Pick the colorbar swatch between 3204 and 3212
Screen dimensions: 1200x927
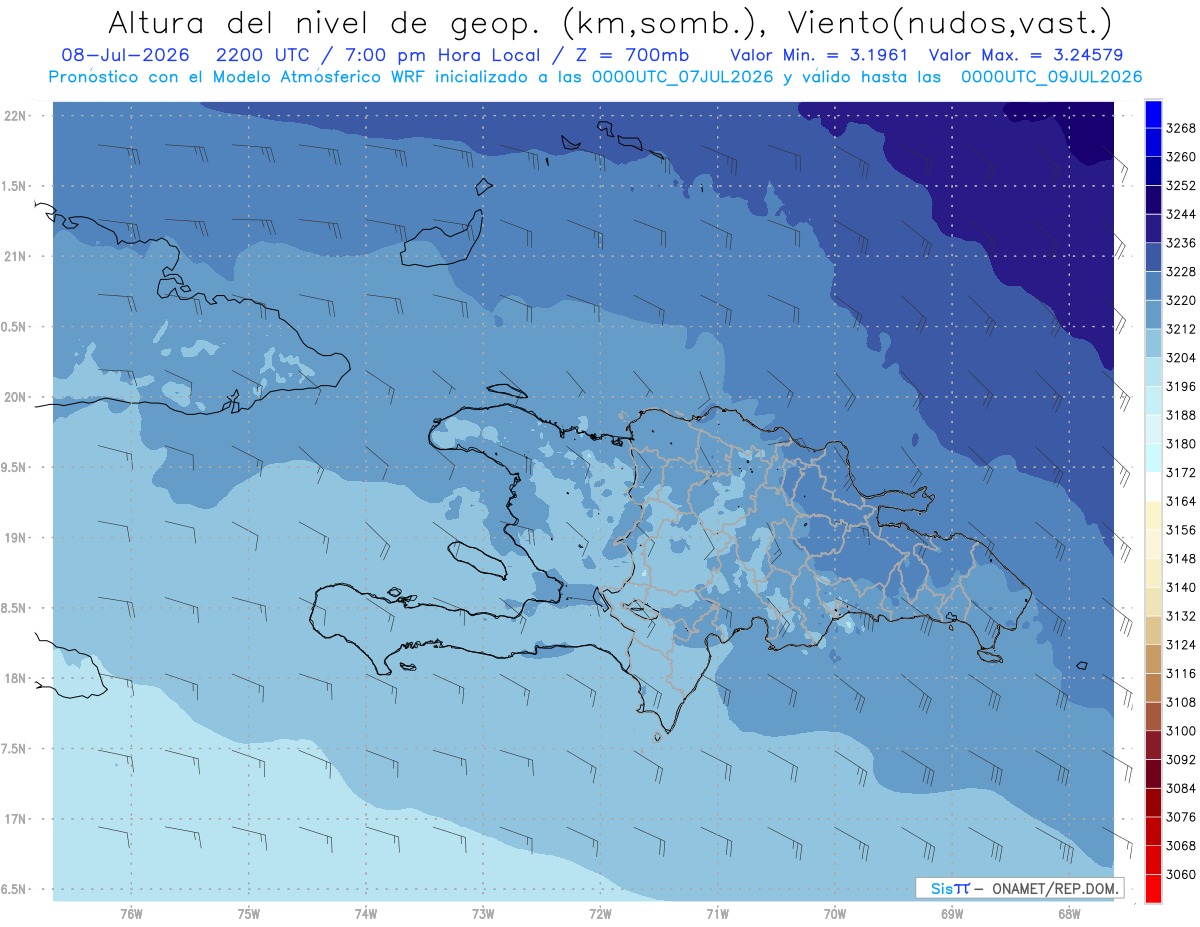[x=1153, y=343]
